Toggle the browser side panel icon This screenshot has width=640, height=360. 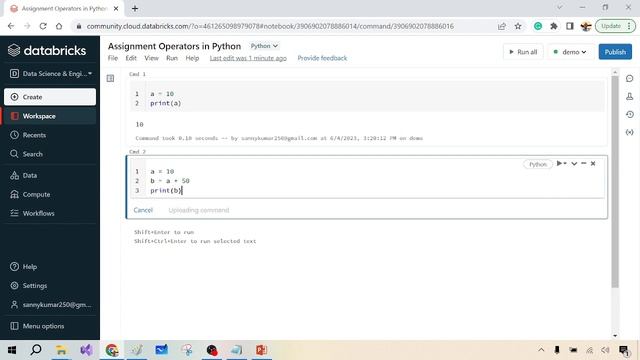(570, 26)
